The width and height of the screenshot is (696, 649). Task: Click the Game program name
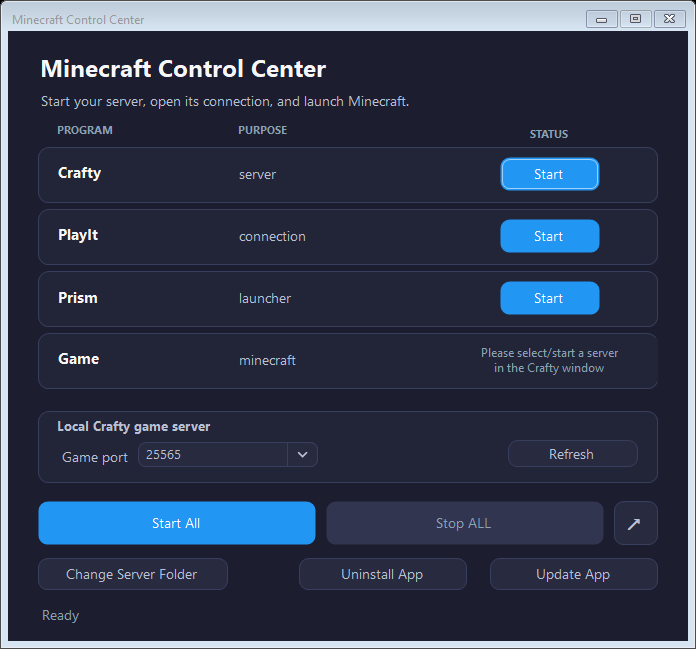point(79,359)
